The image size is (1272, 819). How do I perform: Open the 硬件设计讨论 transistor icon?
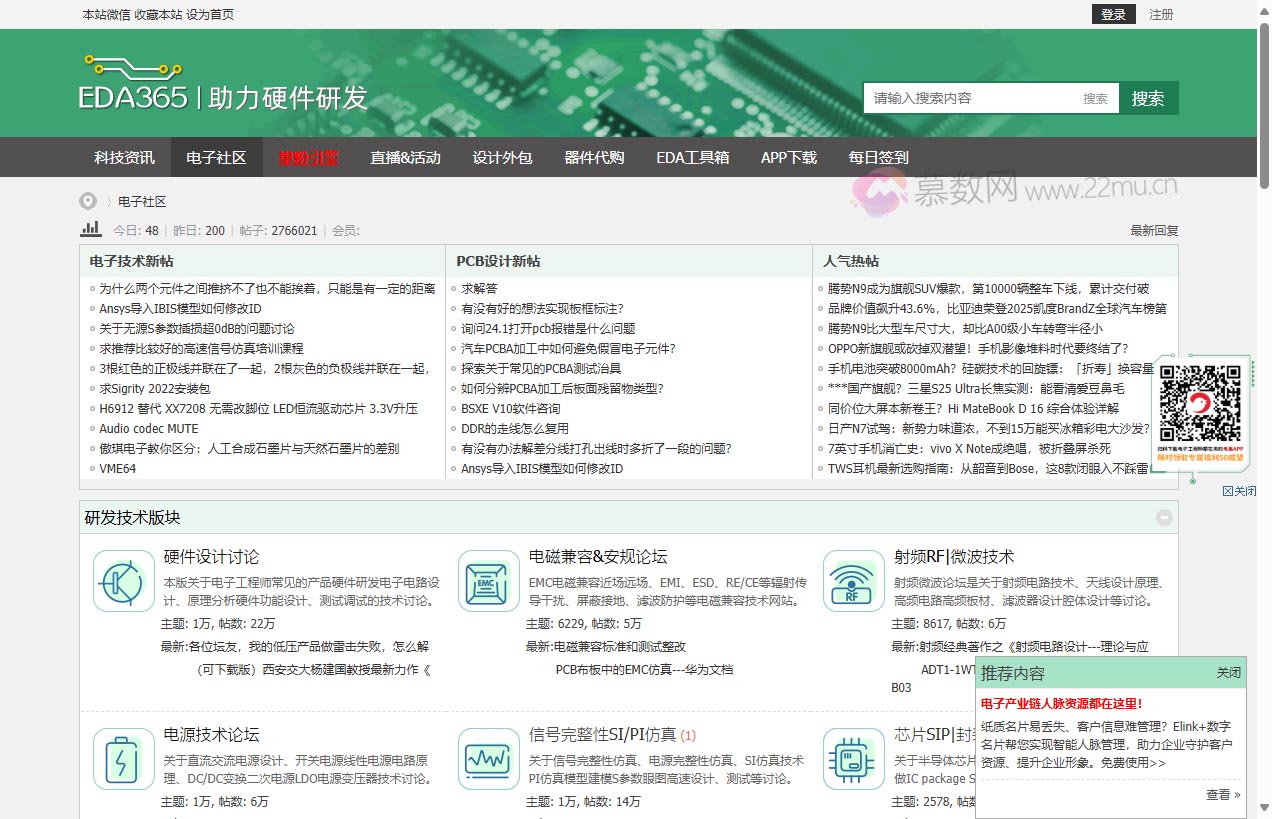coord(124,581)
